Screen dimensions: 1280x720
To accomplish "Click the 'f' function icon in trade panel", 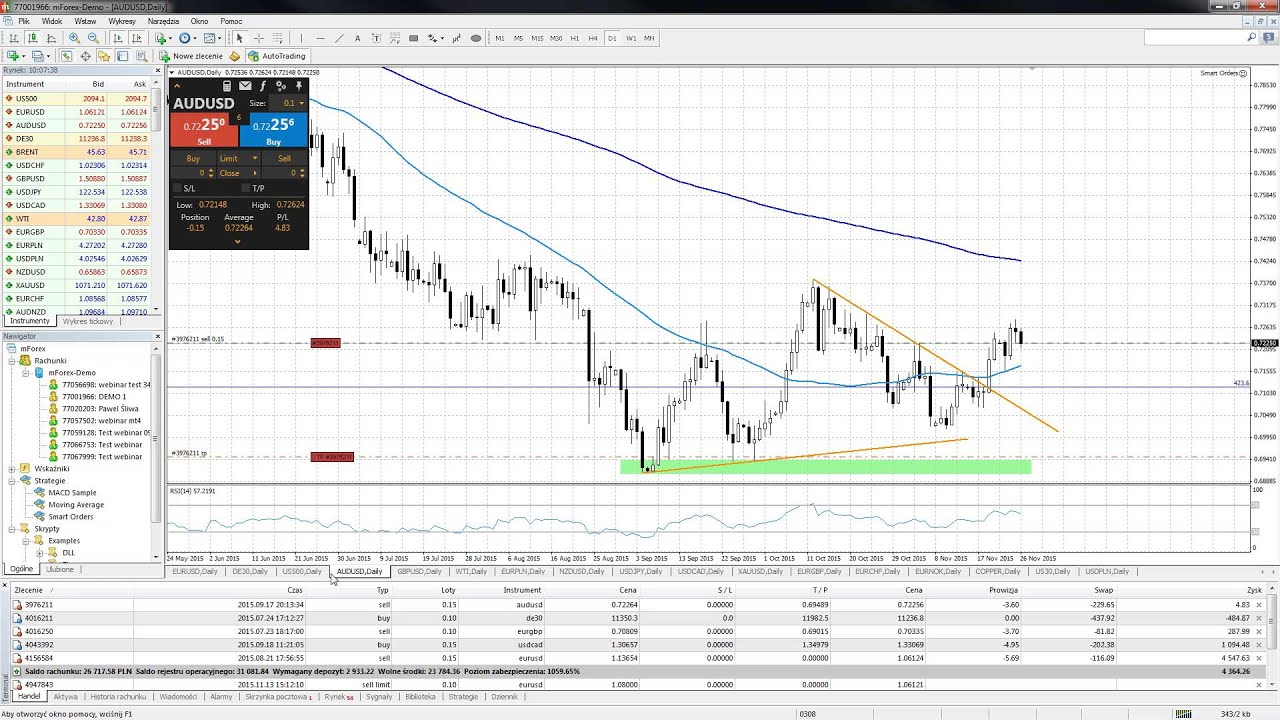I will 263,87.
